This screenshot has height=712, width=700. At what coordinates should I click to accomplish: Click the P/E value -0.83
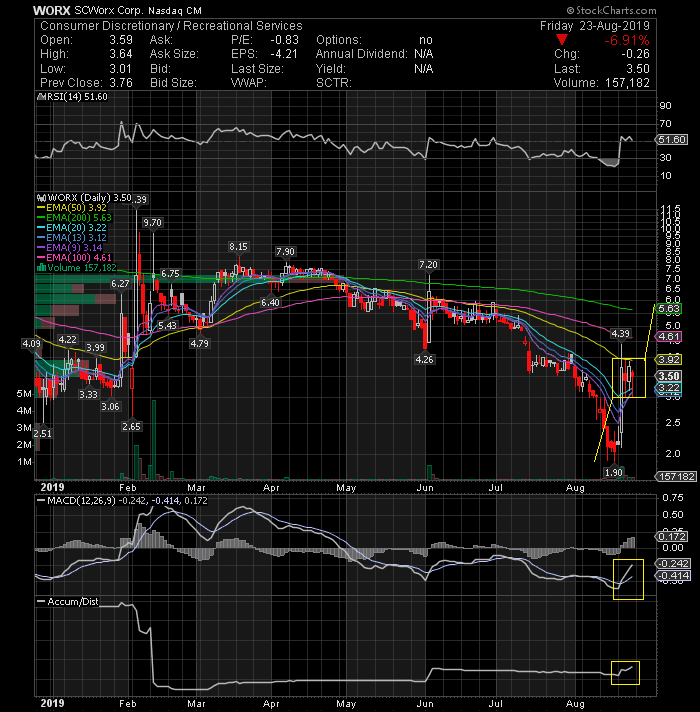(285, 40)
